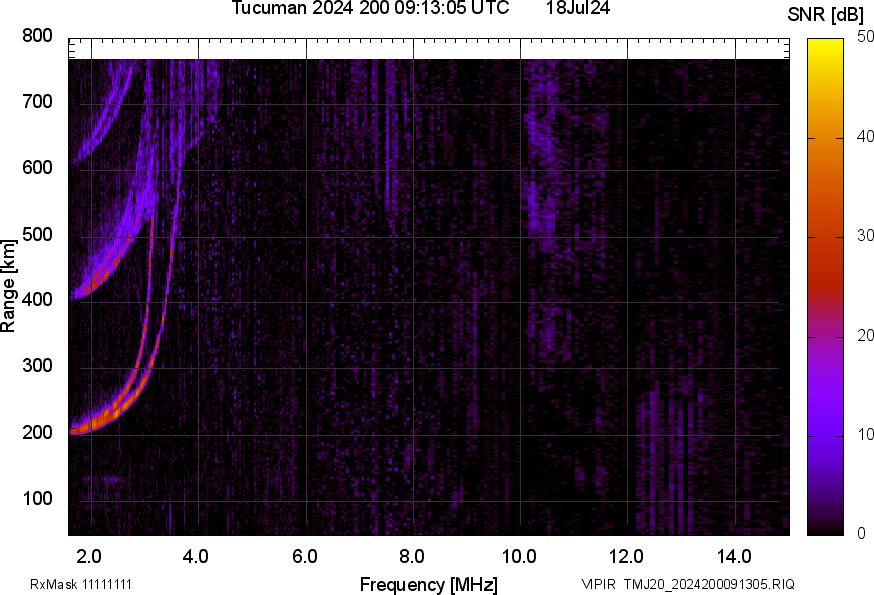The height and width of the screenshot is (595, 874).
Task: Click the colorbar tick label '10'
Action: click(x=865, y=435)
